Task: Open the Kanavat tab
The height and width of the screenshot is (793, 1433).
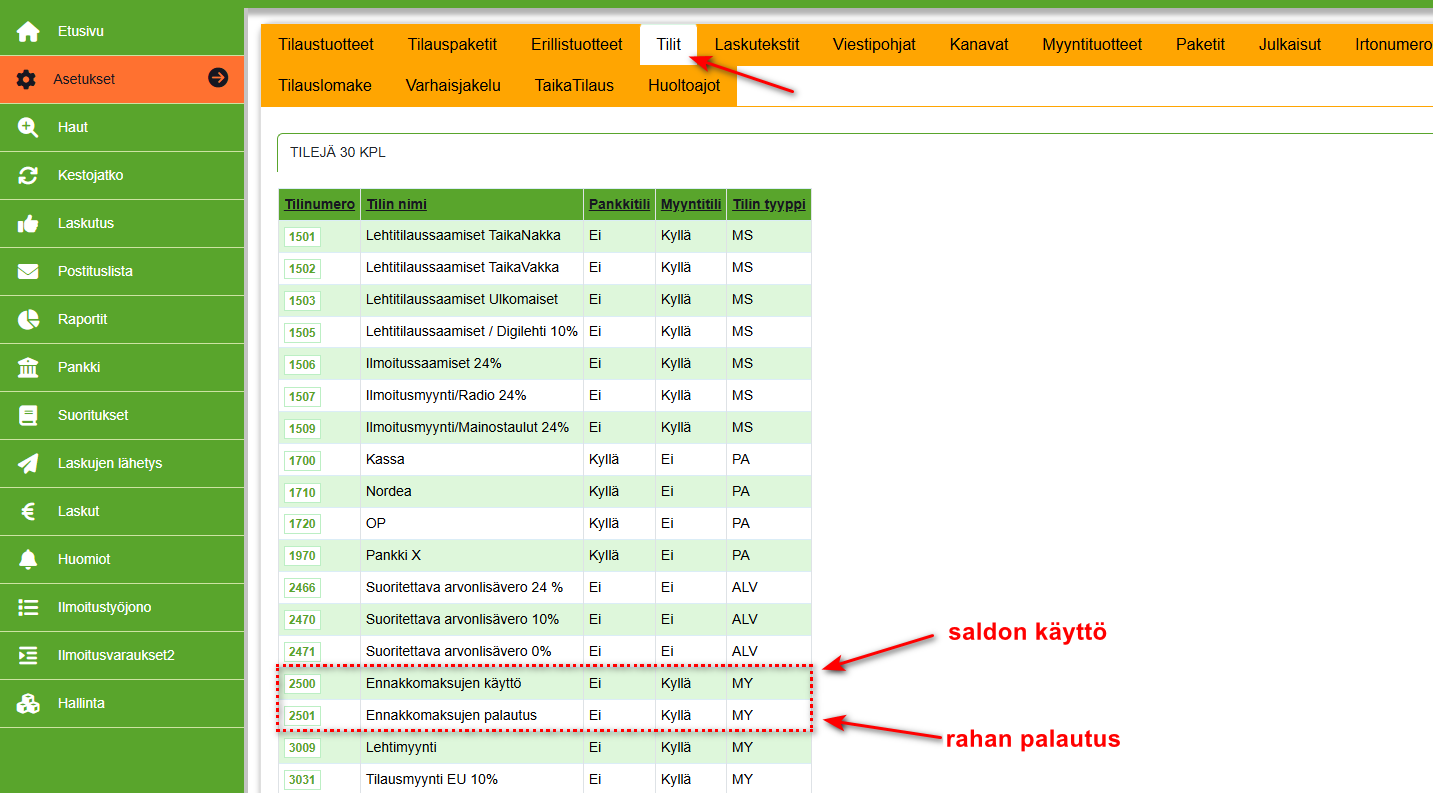Action: coord(979,45)
